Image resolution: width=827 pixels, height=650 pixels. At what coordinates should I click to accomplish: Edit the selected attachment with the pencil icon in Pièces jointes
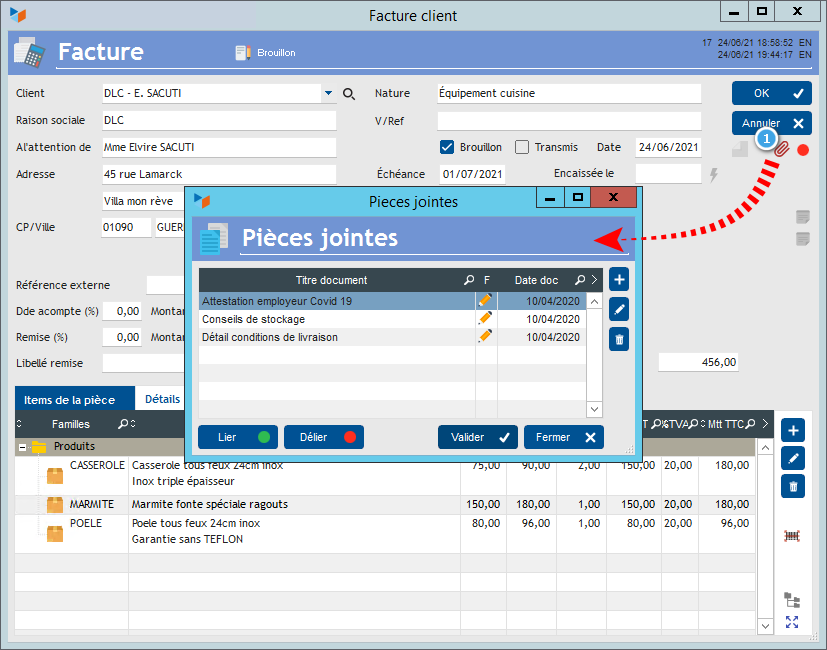619,310
